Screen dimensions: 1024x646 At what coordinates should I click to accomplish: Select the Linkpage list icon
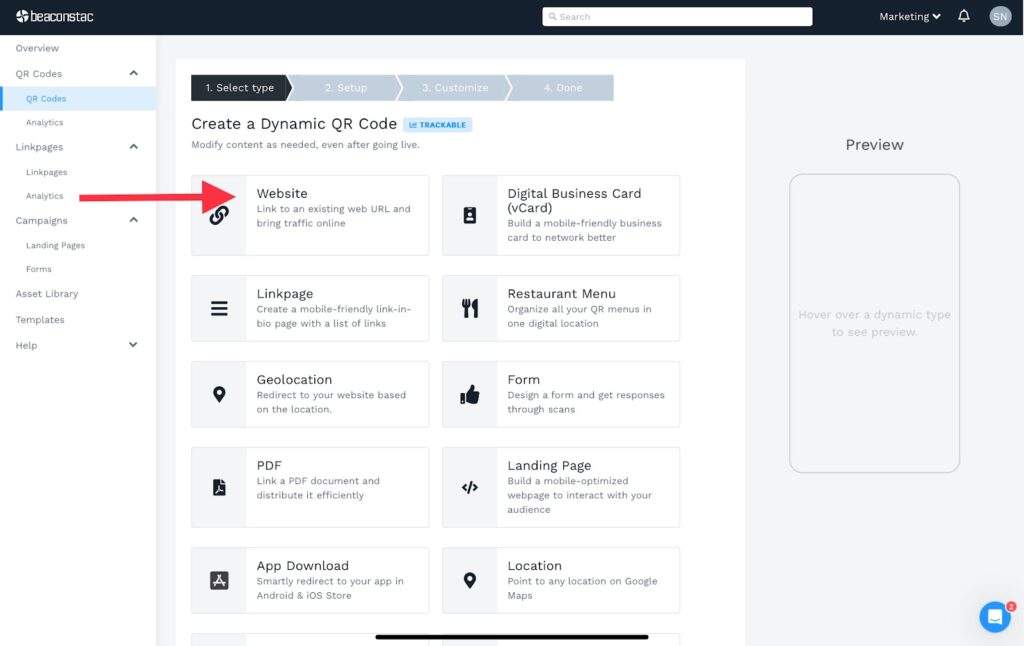[221, 307]
